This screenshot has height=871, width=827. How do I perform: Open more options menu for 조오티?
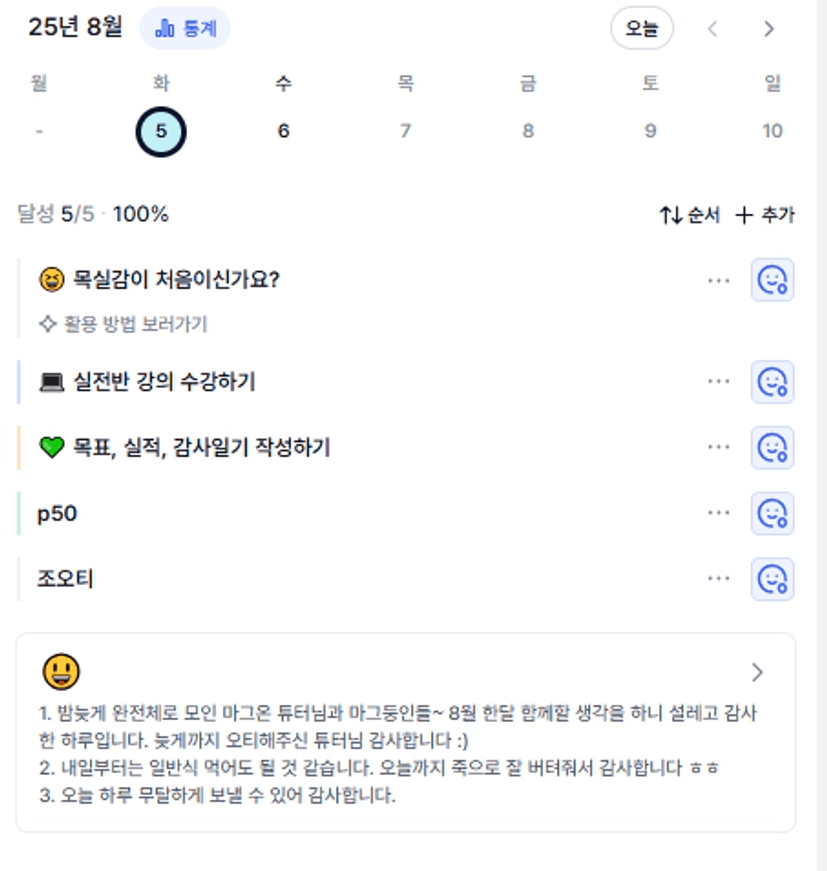(x=719, y=578)
